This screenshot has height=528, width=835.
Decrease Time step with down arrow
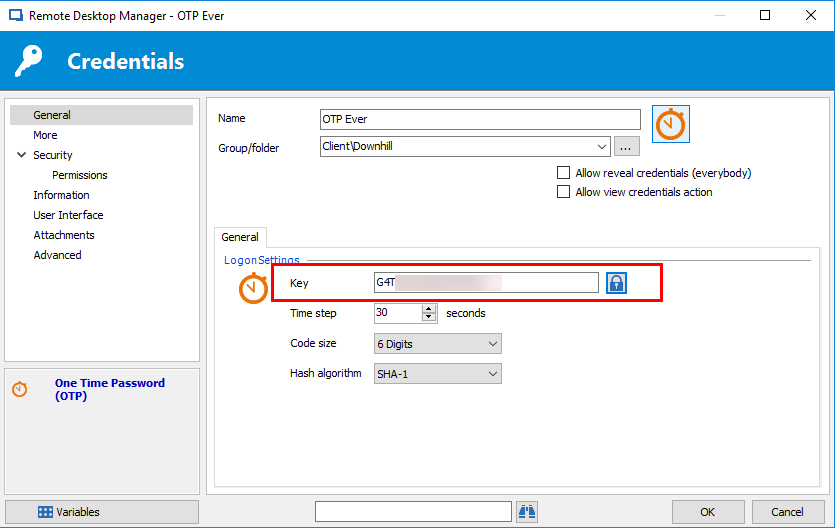(x=429, y=317)
